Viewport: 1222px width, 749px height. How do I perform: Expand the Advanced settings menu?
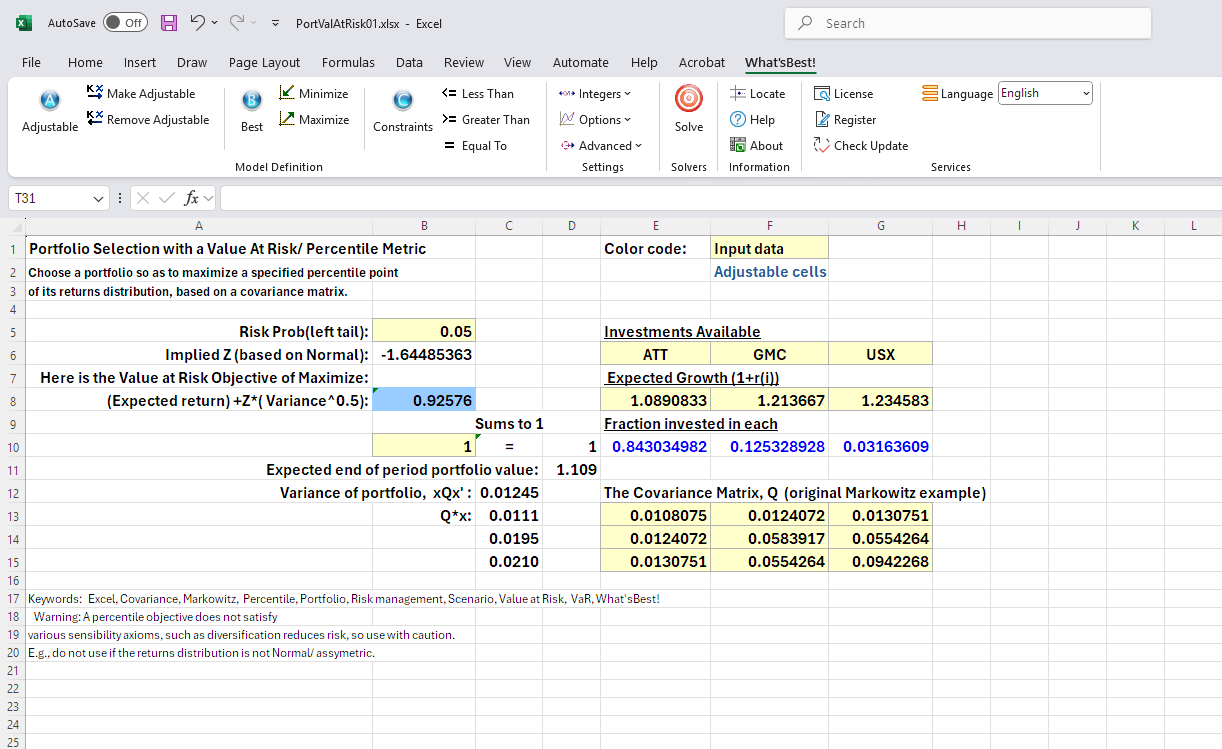click(600, 146)
